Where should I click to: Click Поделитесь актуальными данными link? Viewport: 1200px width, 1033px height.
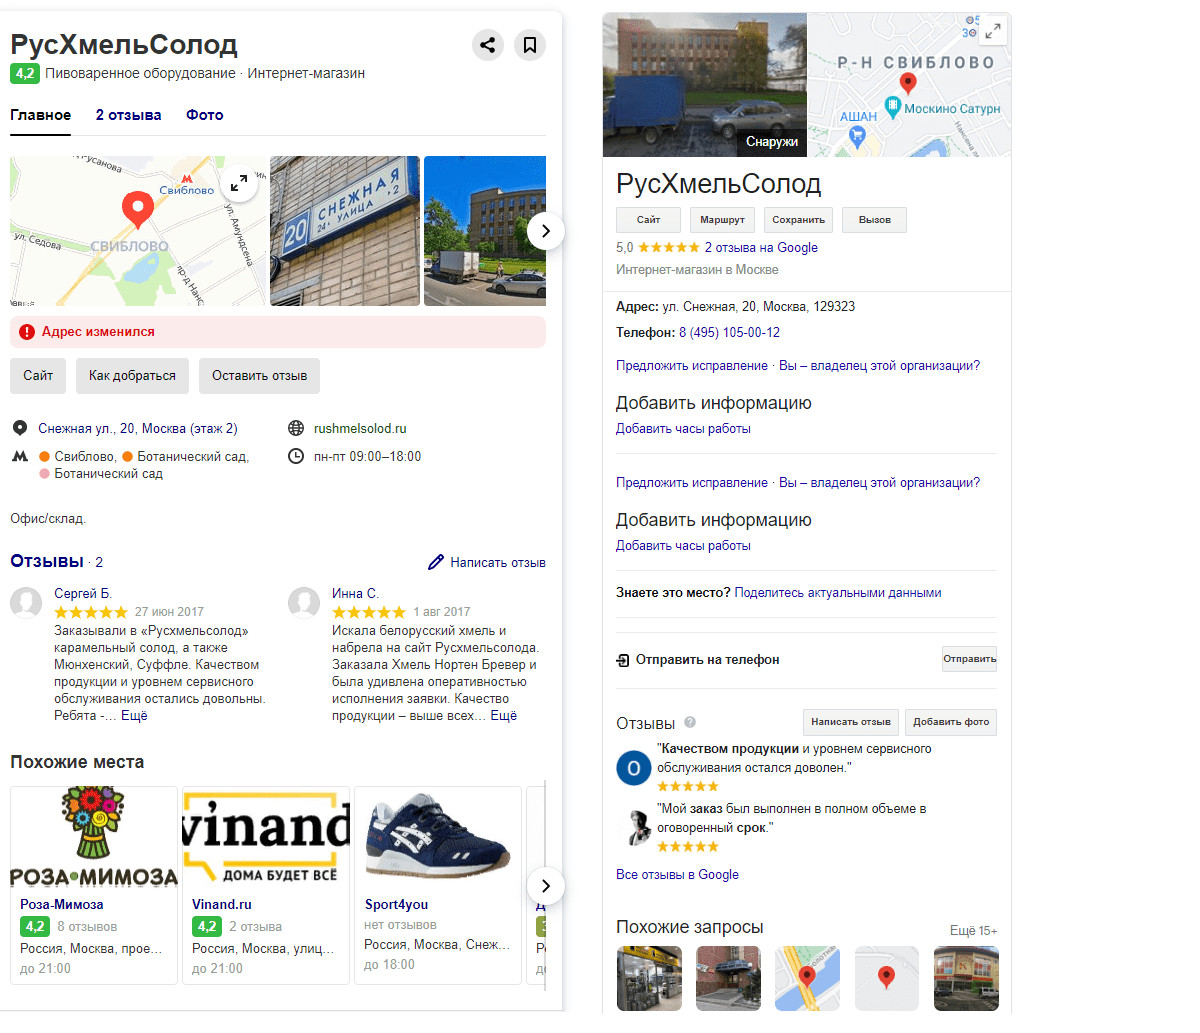coord(838,592)
